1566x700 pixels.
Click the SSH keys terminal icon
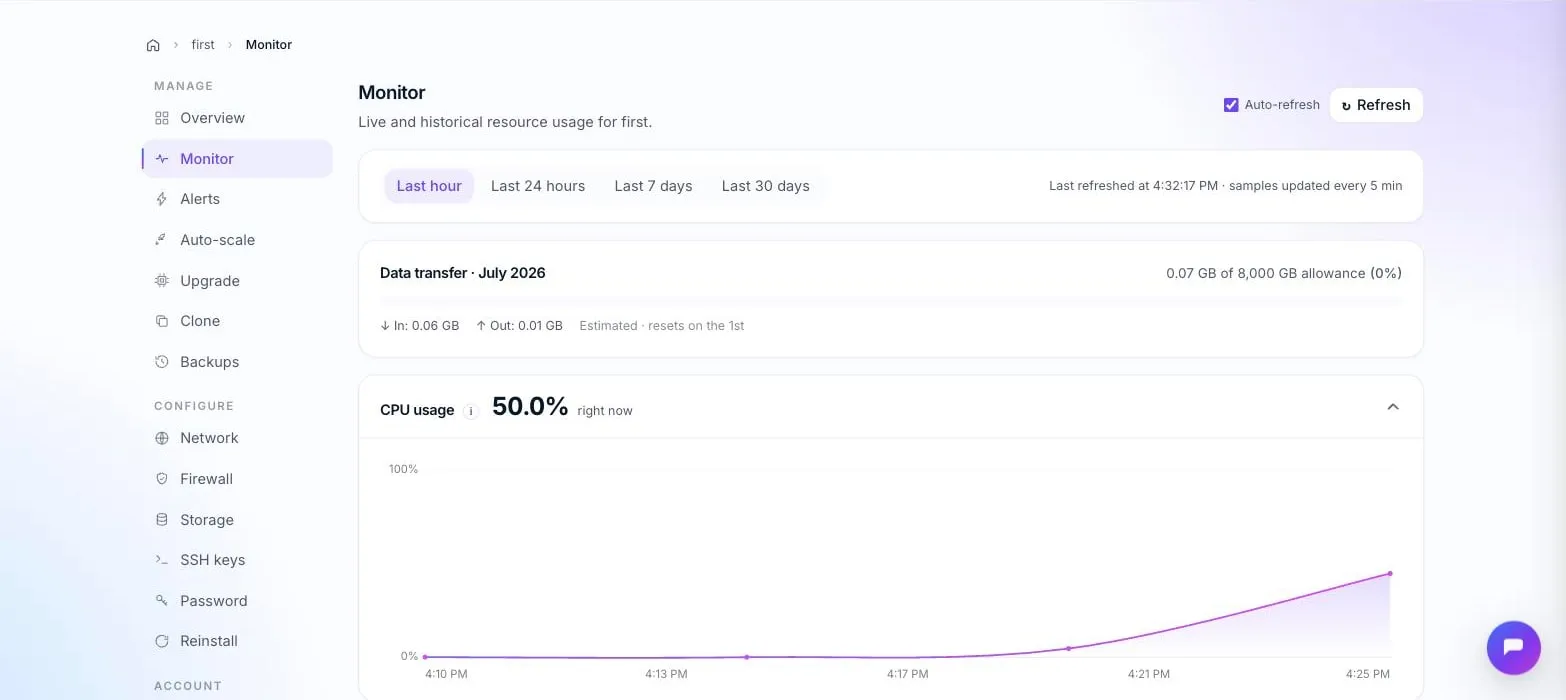pyautogui.click(x=162, y=560)
